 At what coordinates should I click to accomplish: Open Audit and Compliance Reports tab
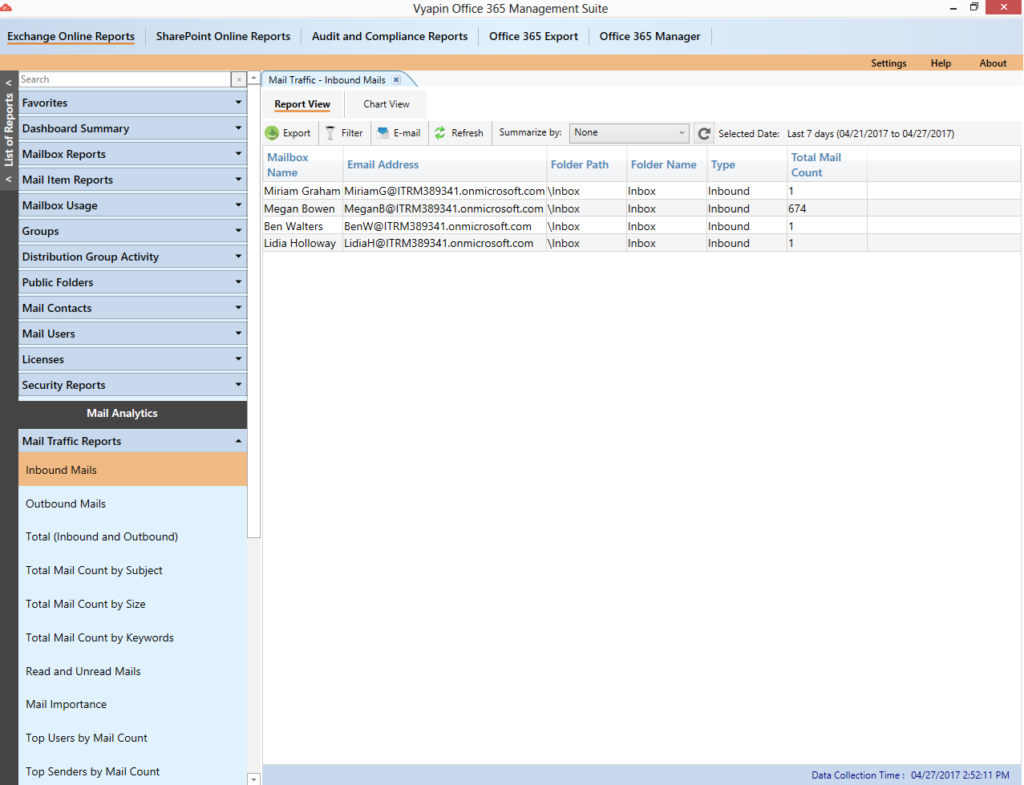click(389, 37)
